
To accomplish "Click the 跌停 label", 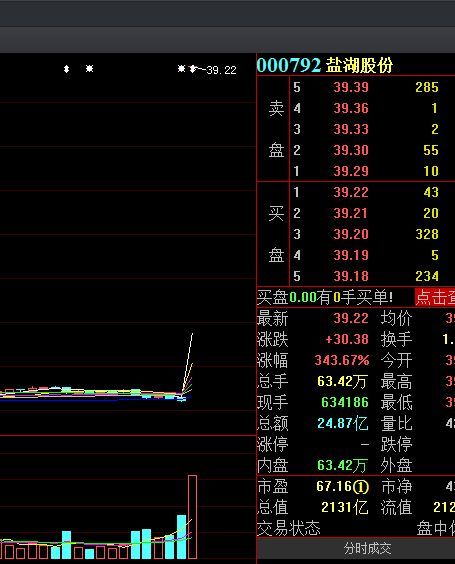I will 396,444.
